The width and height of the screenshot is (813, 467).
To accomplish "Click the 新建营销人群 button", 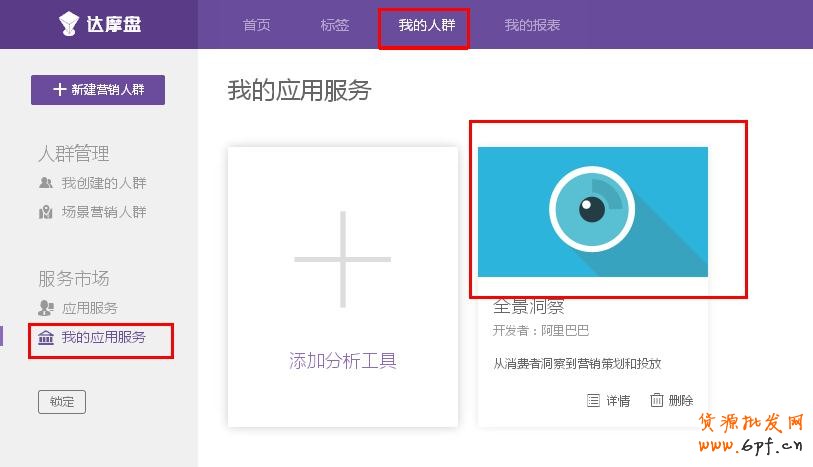I will point(98,89).
